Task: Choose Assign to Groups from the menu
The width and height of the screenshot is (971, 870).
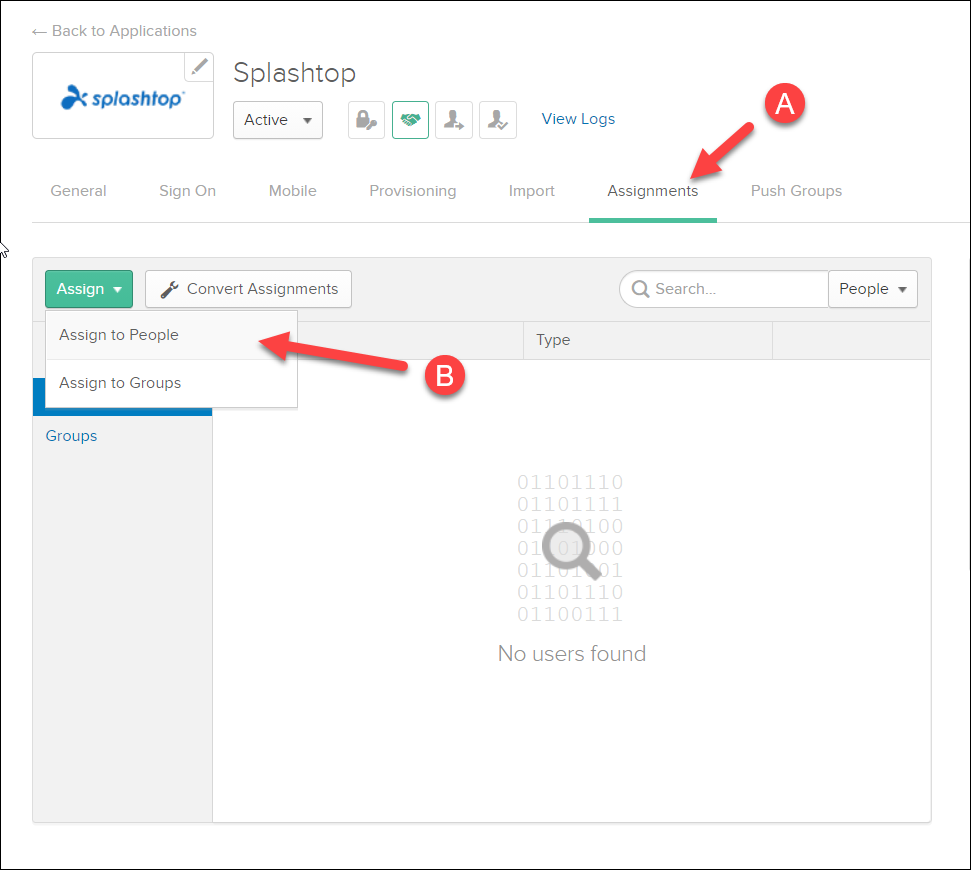Action: point(119,382)
